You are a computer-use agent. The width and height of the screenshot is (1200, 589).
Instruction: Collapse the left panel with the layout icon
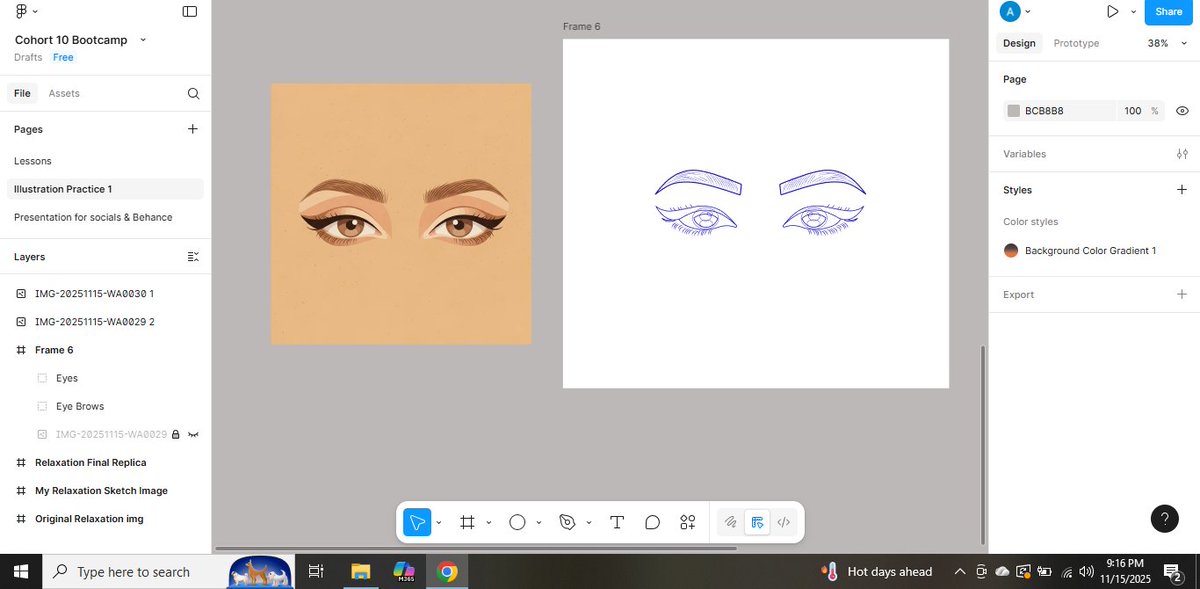(189, 11)
